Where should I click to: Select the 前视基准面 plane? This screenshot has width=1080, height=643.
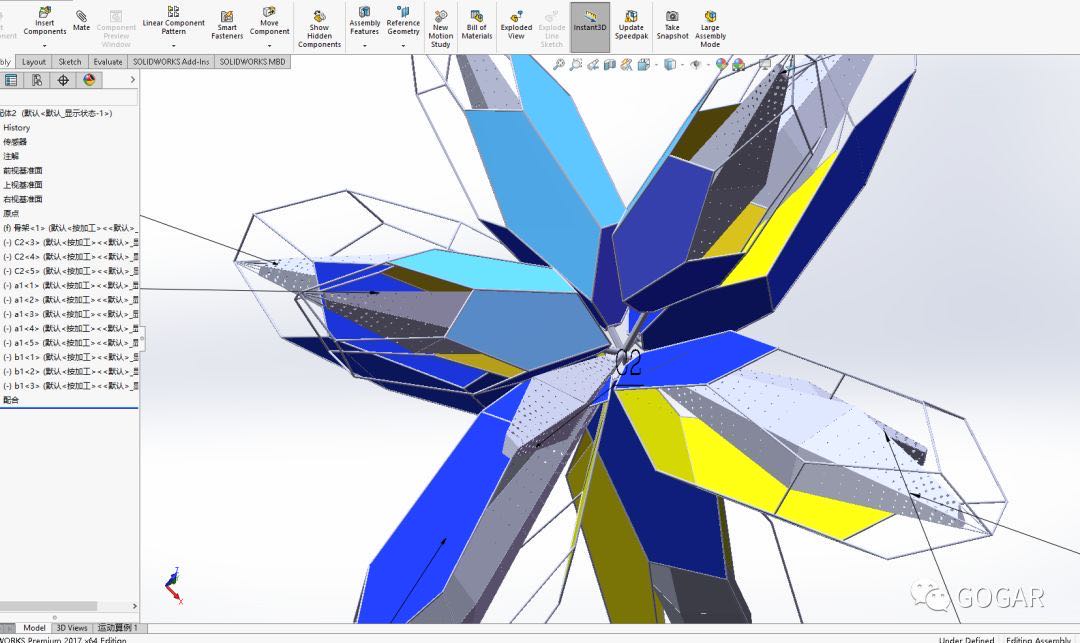(23, 171)
